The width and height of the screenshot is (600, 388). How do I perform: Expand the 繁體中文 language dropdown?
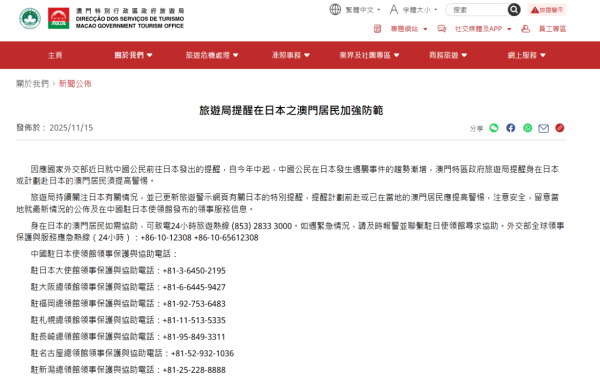[x=363, y=10]
